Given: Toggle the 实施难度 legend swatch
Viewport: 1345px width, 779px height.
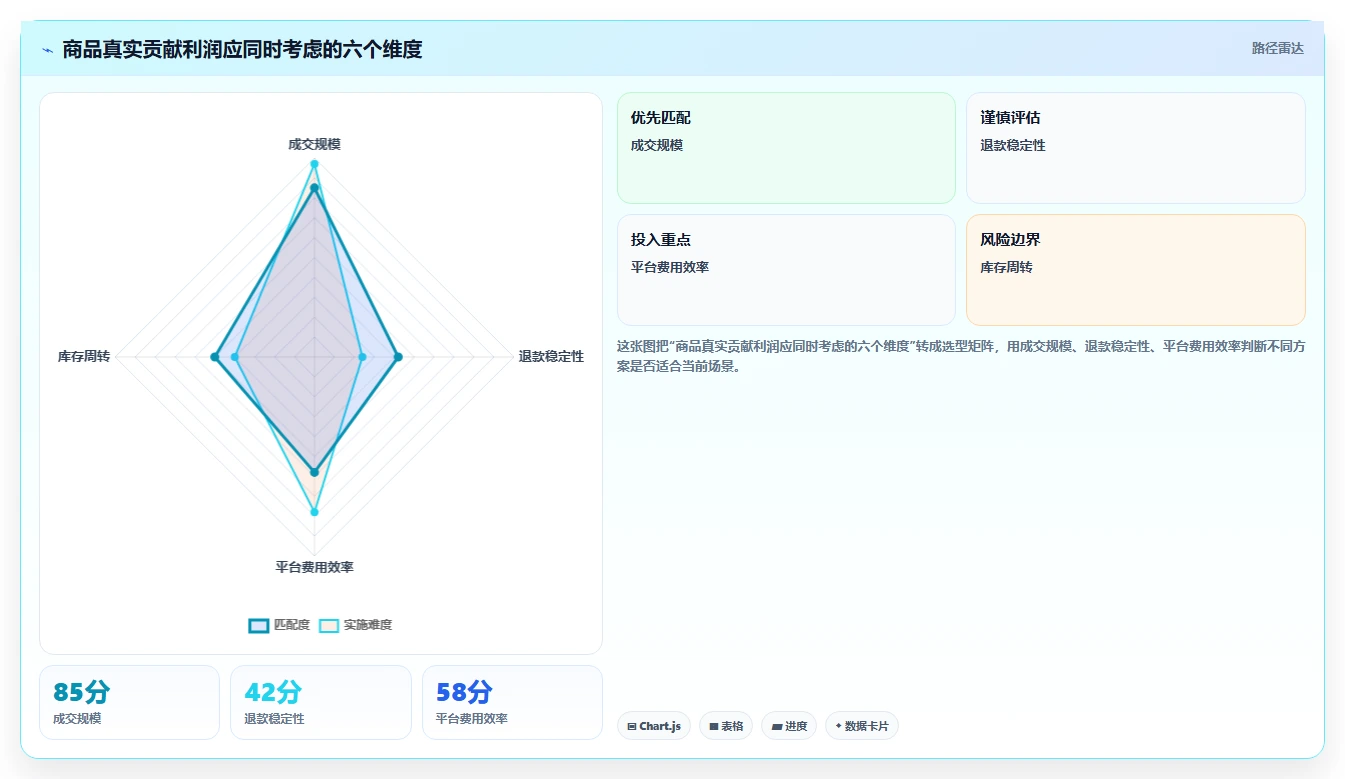Looking at the screenshot, I should coord(329,625).
